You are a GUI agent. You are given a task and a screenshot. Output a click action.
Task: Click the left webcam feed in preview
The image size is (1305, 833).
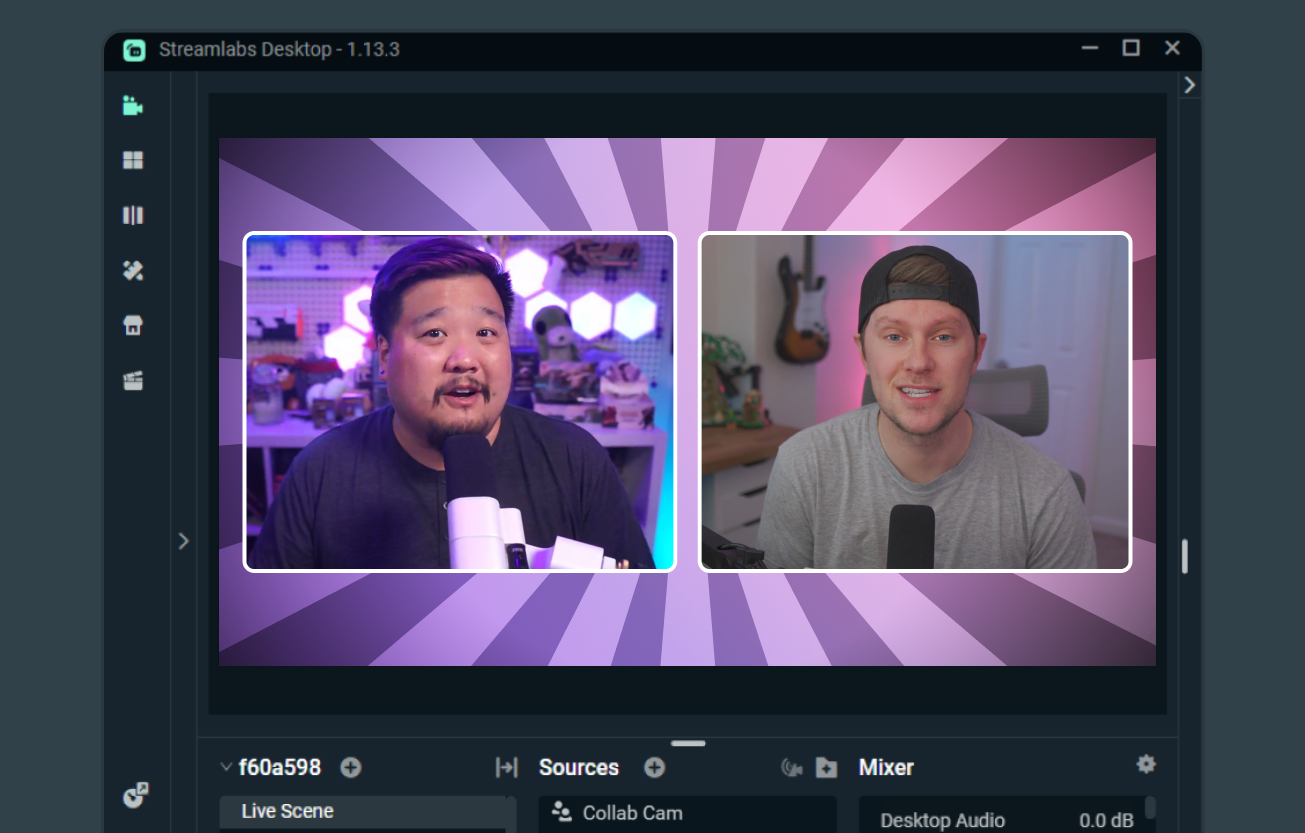(x=460, y=402)
